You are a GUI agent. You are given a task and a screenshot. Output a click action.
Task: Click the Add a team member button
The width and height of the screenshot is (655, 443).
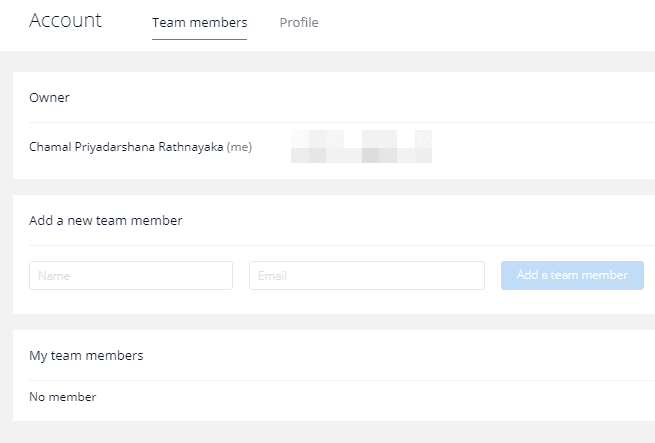[572, 275]
